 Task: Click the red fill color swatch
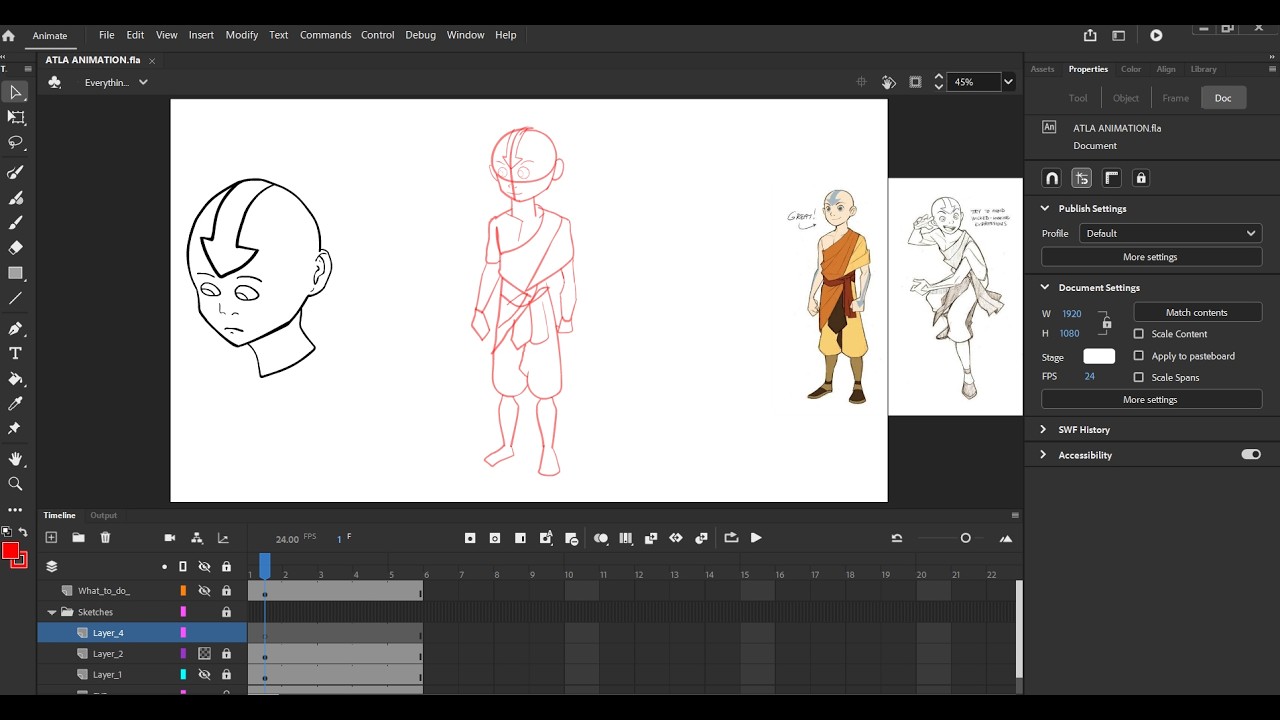click(x=10, y=551)
